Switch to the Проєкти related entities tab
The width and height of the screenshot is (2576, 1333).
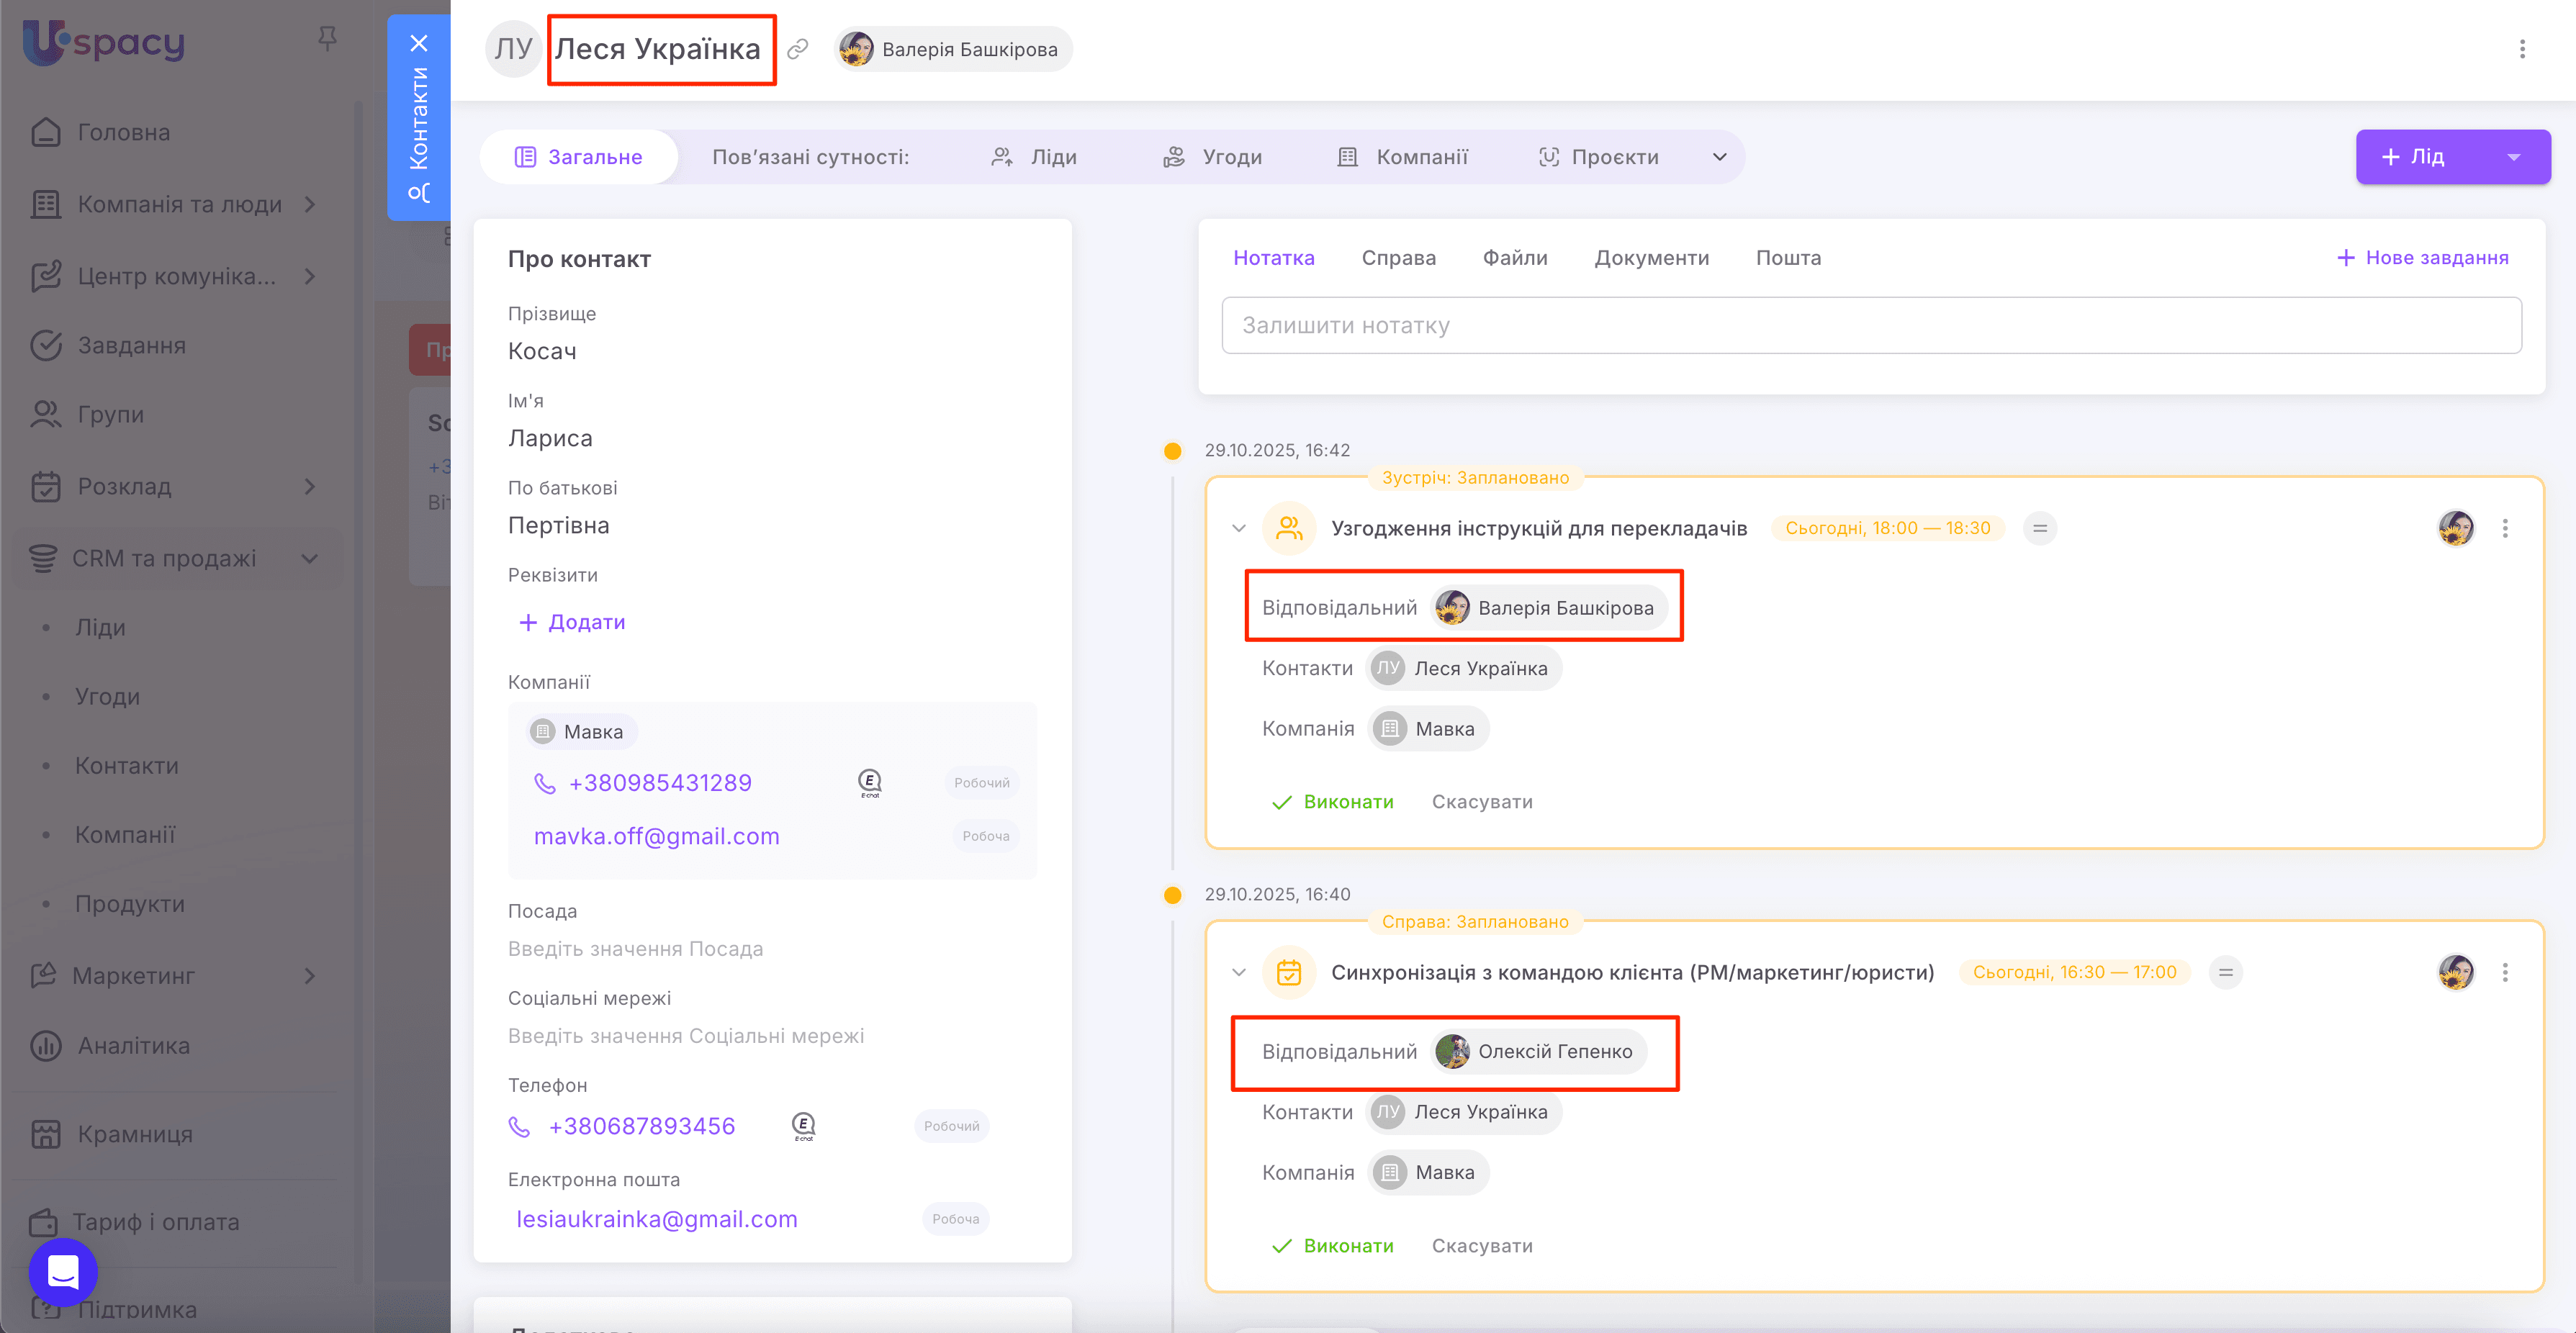(x=1599, y=157)
